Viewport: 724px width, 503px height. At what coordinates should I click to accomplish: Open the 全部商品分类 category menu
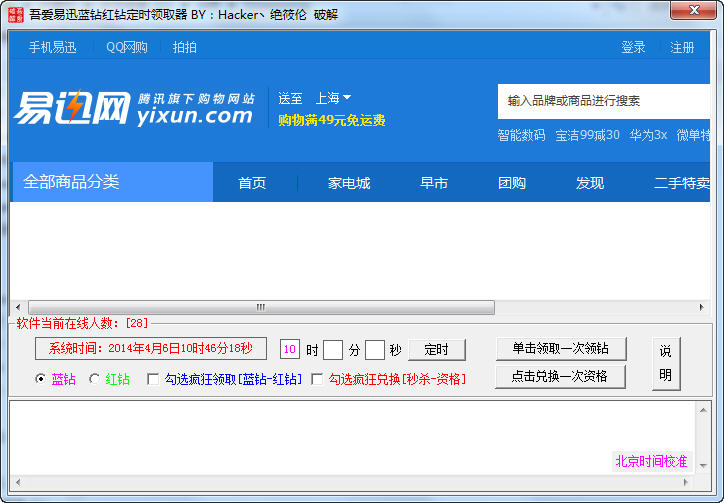[x=112, y=182]
